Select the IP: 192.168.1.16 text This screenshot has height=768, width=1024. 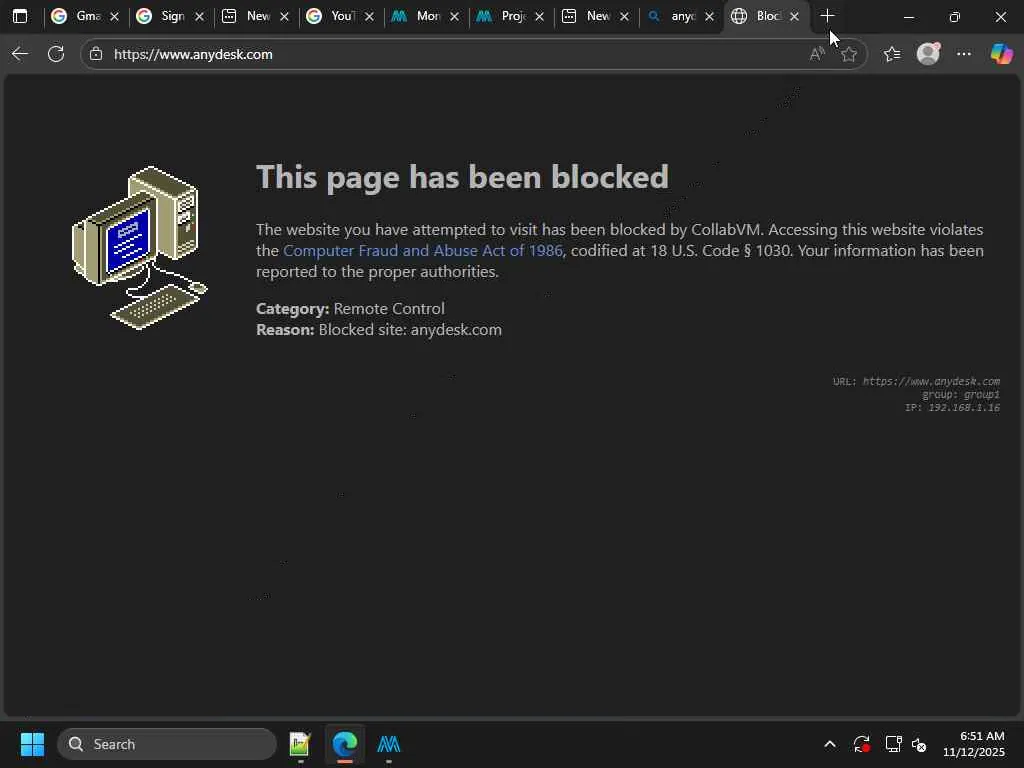pyautogui.click(x=952, y=408)
